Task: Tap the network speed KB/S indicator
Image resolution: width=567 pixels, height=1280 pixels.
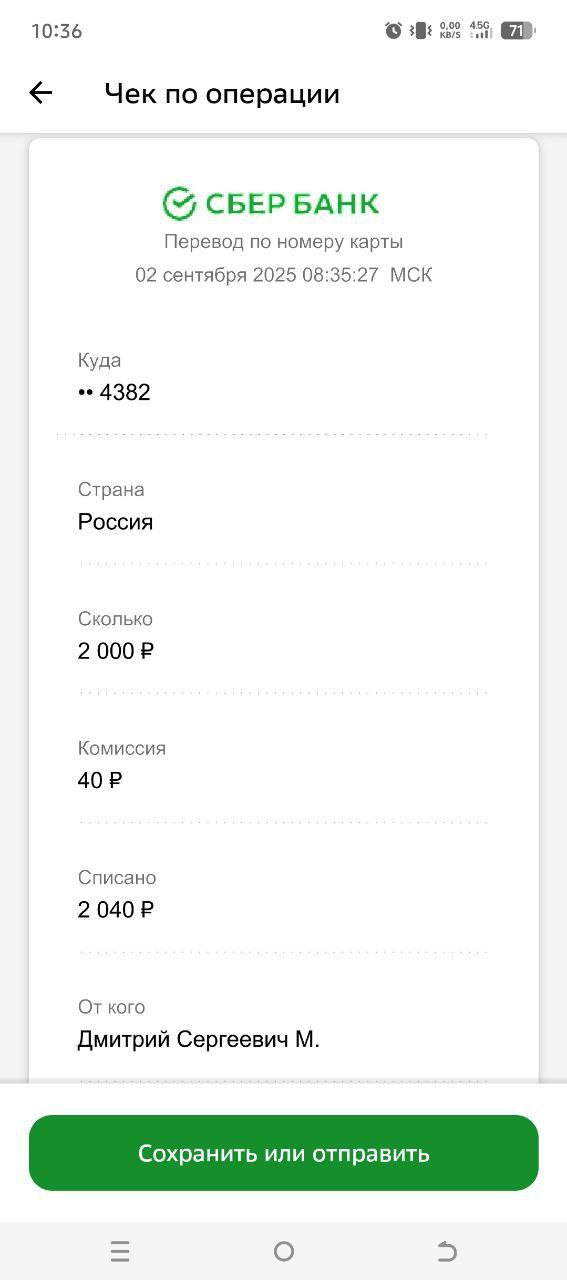Action: [x=450, y=31]
